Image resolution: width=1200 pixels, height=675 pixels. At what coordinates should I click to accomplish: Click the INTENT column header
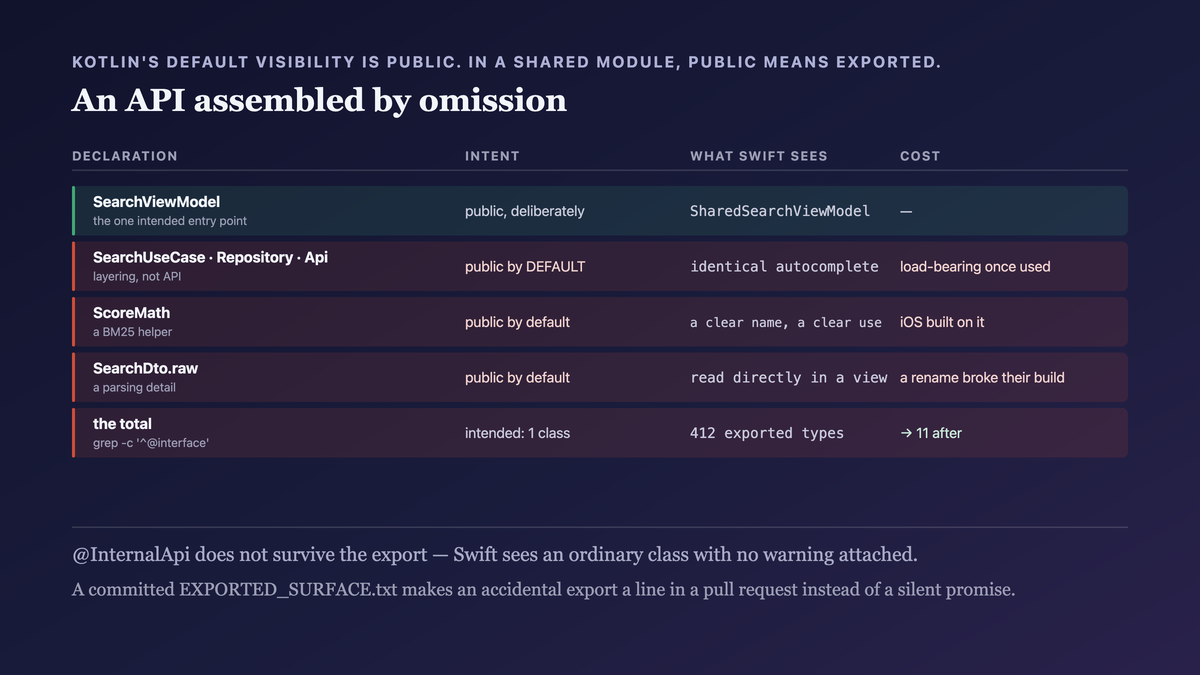coord(492,156)
